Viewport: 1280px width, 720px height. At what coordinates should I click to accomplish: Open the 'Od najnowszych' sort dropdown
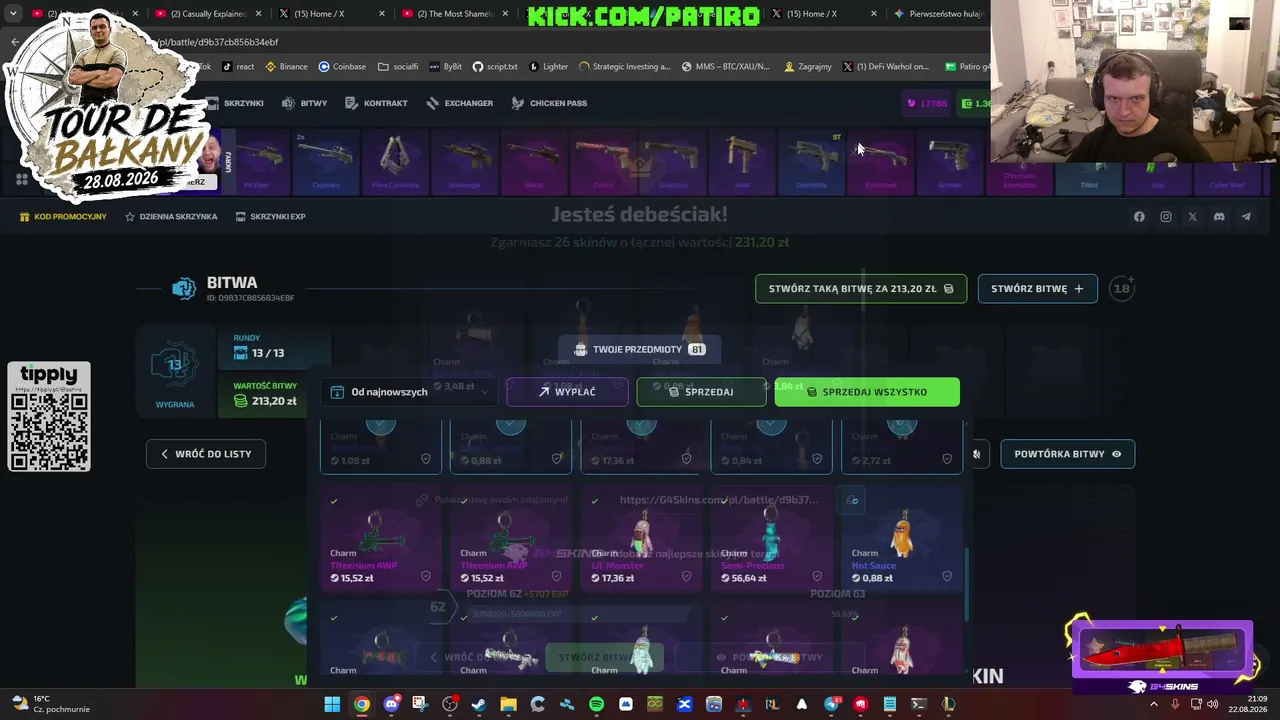pos(409,392)
